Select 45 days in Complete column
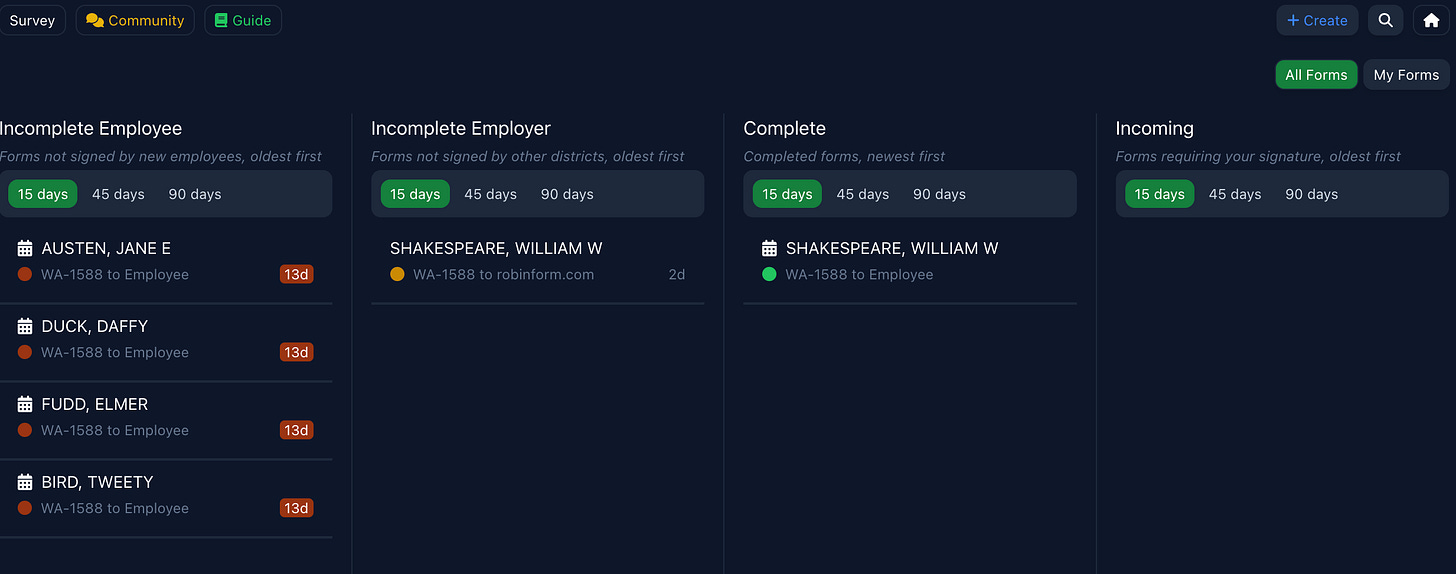The height and width of the screenshot is (574, 1456). [863, 194]
